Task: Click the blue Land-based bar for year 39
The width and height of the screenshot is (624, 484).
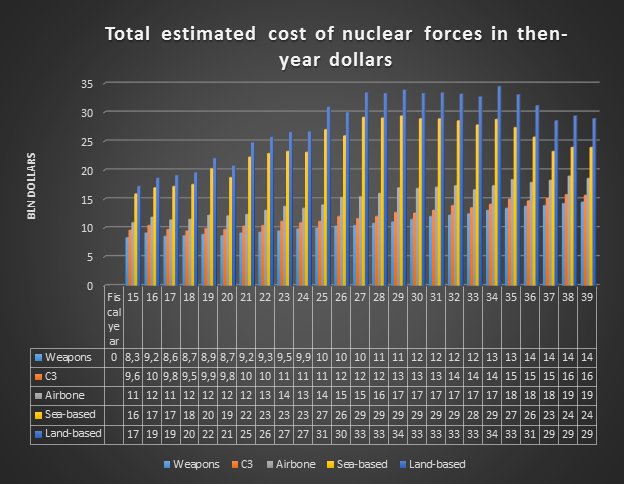Action: click(594, 202)
